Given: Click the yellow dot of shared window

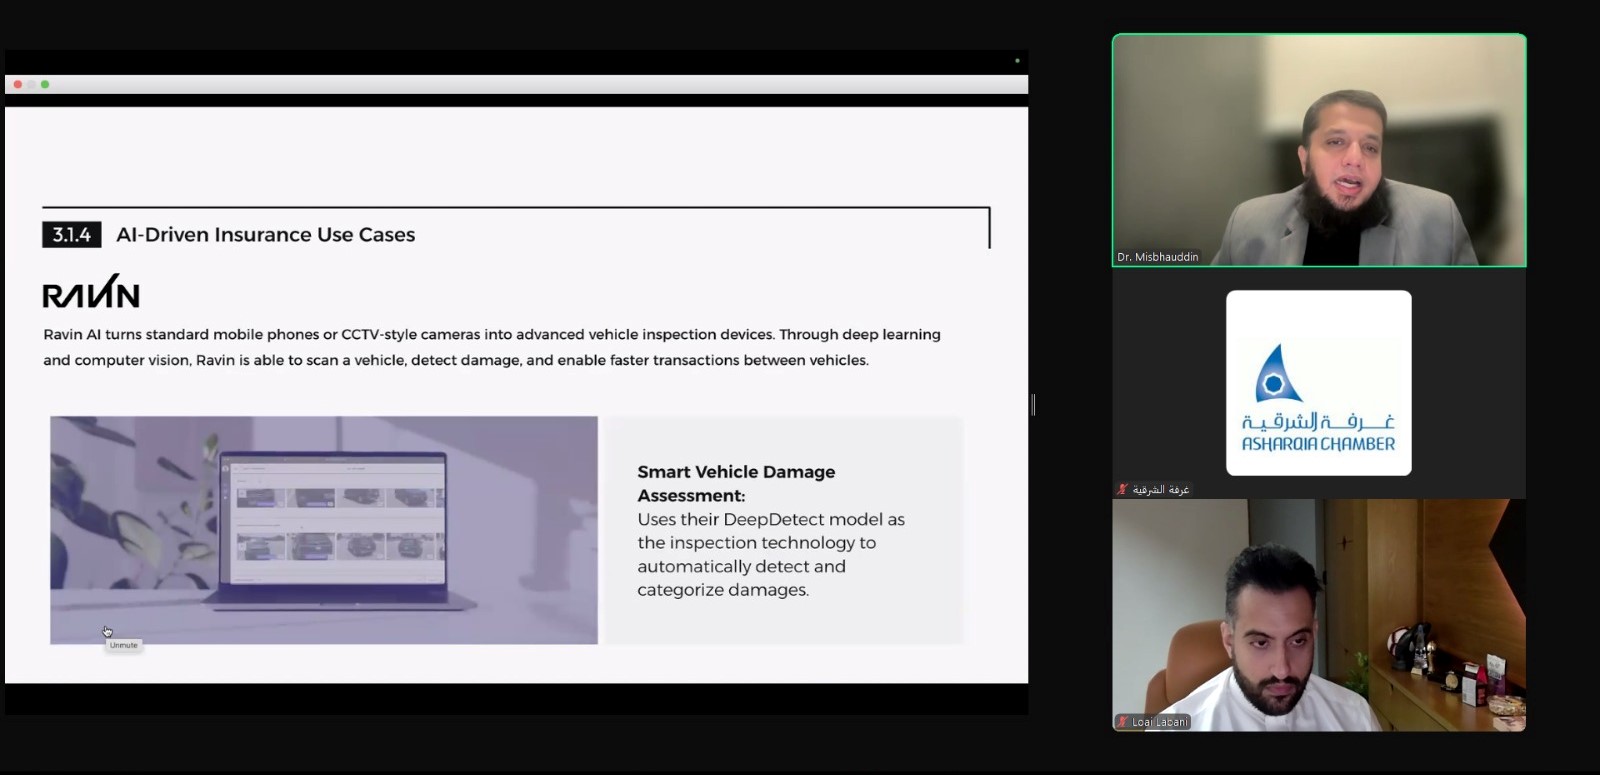Looking at the screenshot, I should (x=31, y=84).
